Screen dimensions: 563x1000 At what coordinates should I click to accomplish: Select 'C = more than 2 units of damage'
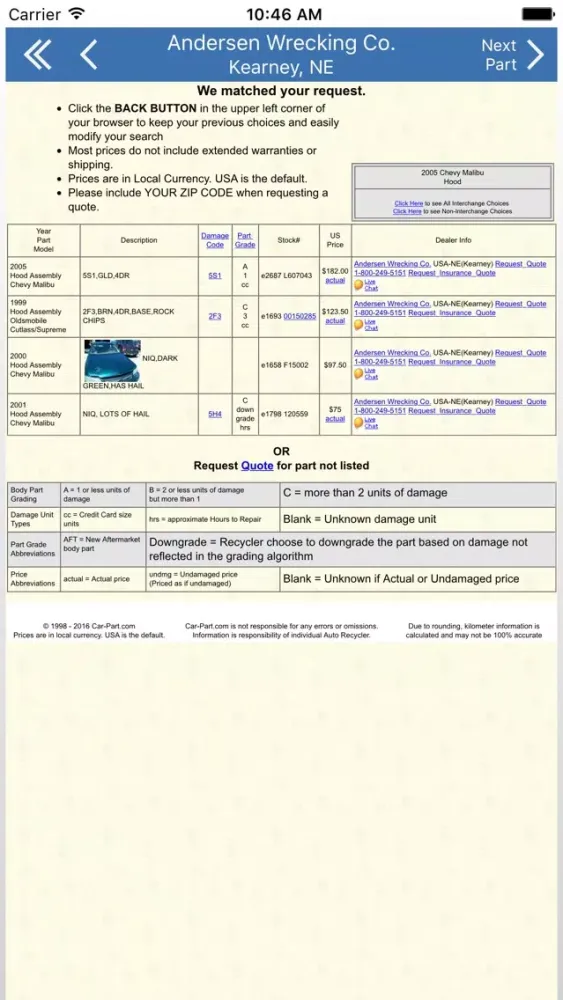365,493
